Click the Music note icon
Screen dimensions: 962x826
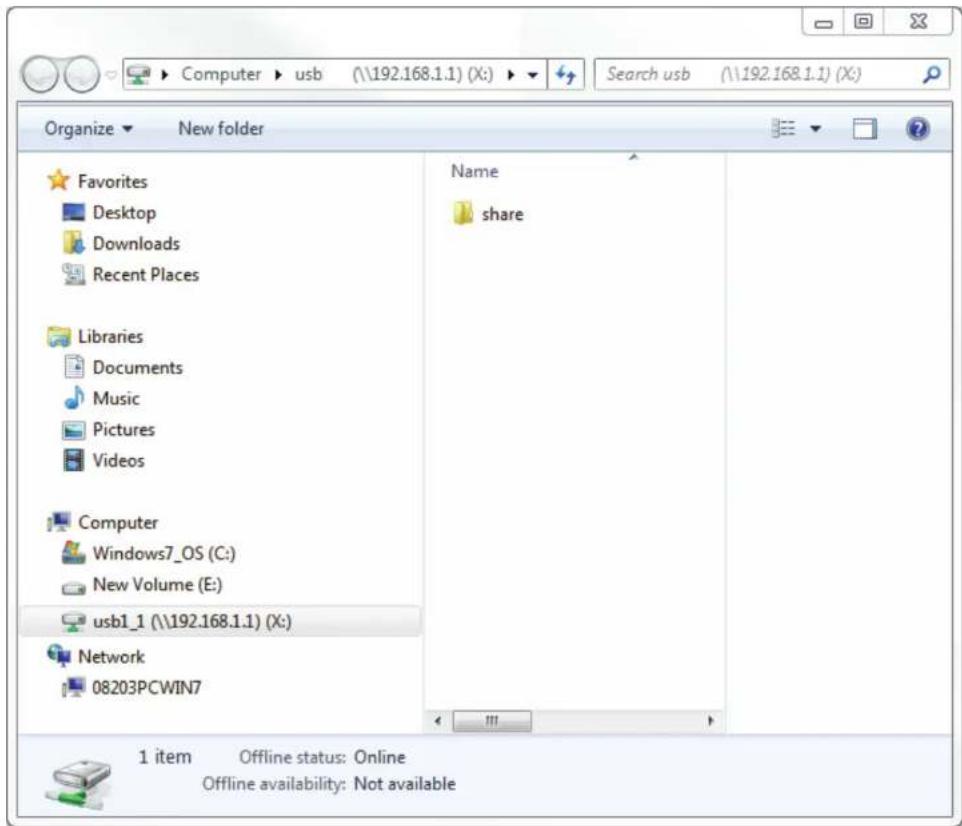pyautogui.click(x=74, y=398)
